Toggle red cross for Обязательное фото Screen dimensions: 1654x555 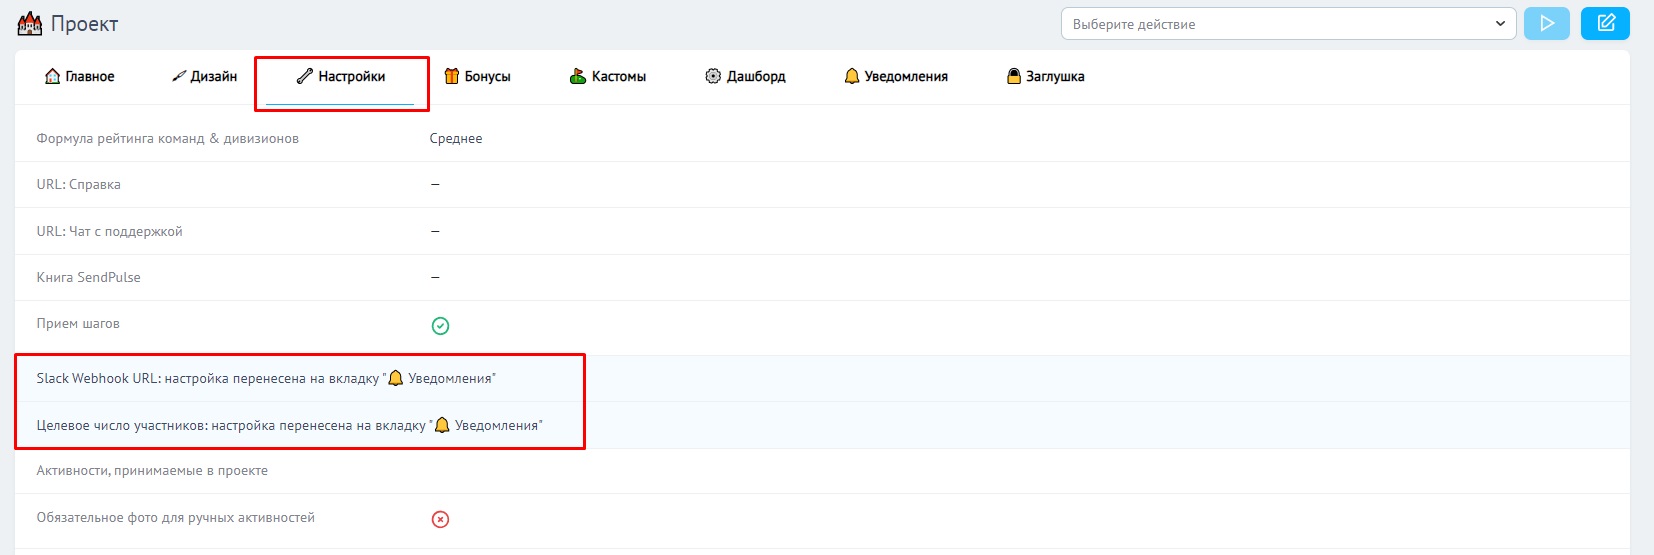[x=440, y=519]
